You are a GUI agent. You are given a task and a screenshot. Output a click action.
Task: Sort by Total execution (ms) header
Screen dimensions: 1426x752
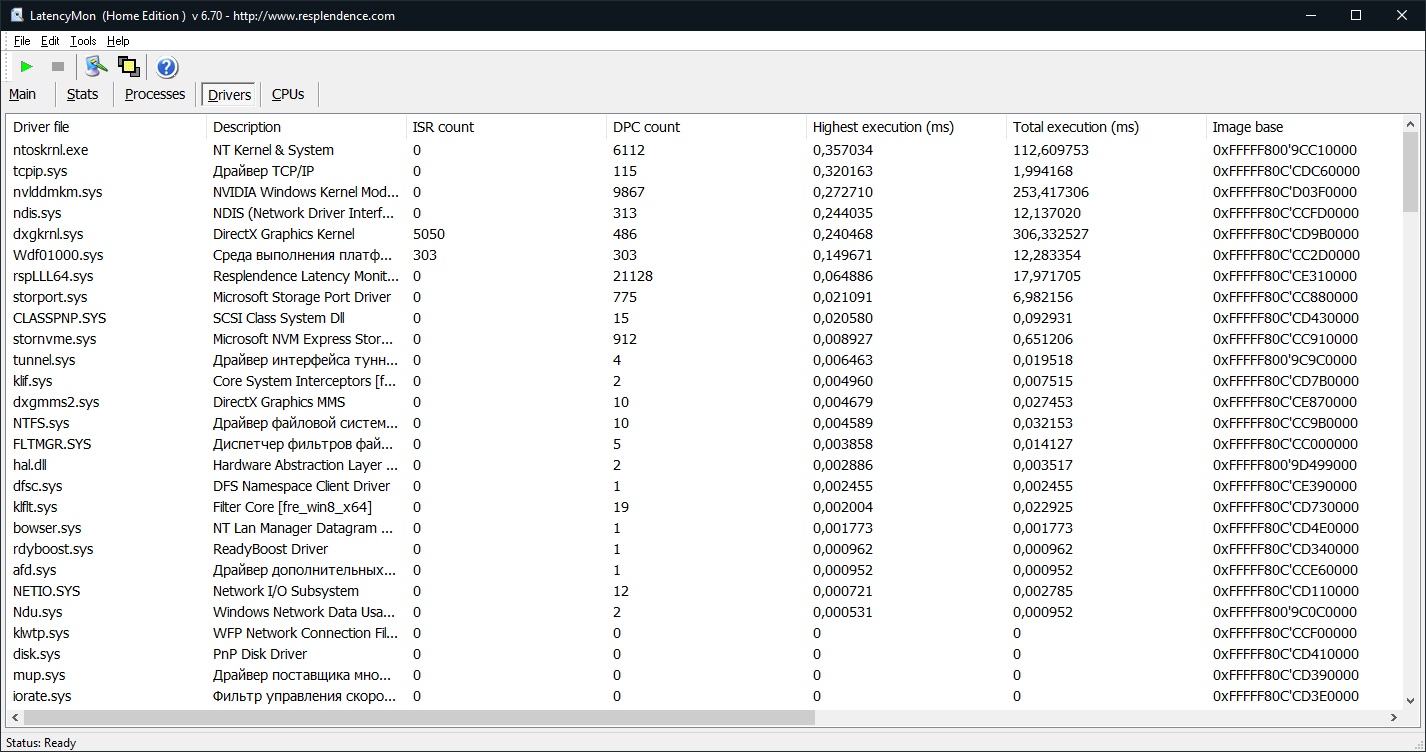tap(1106, 127)
